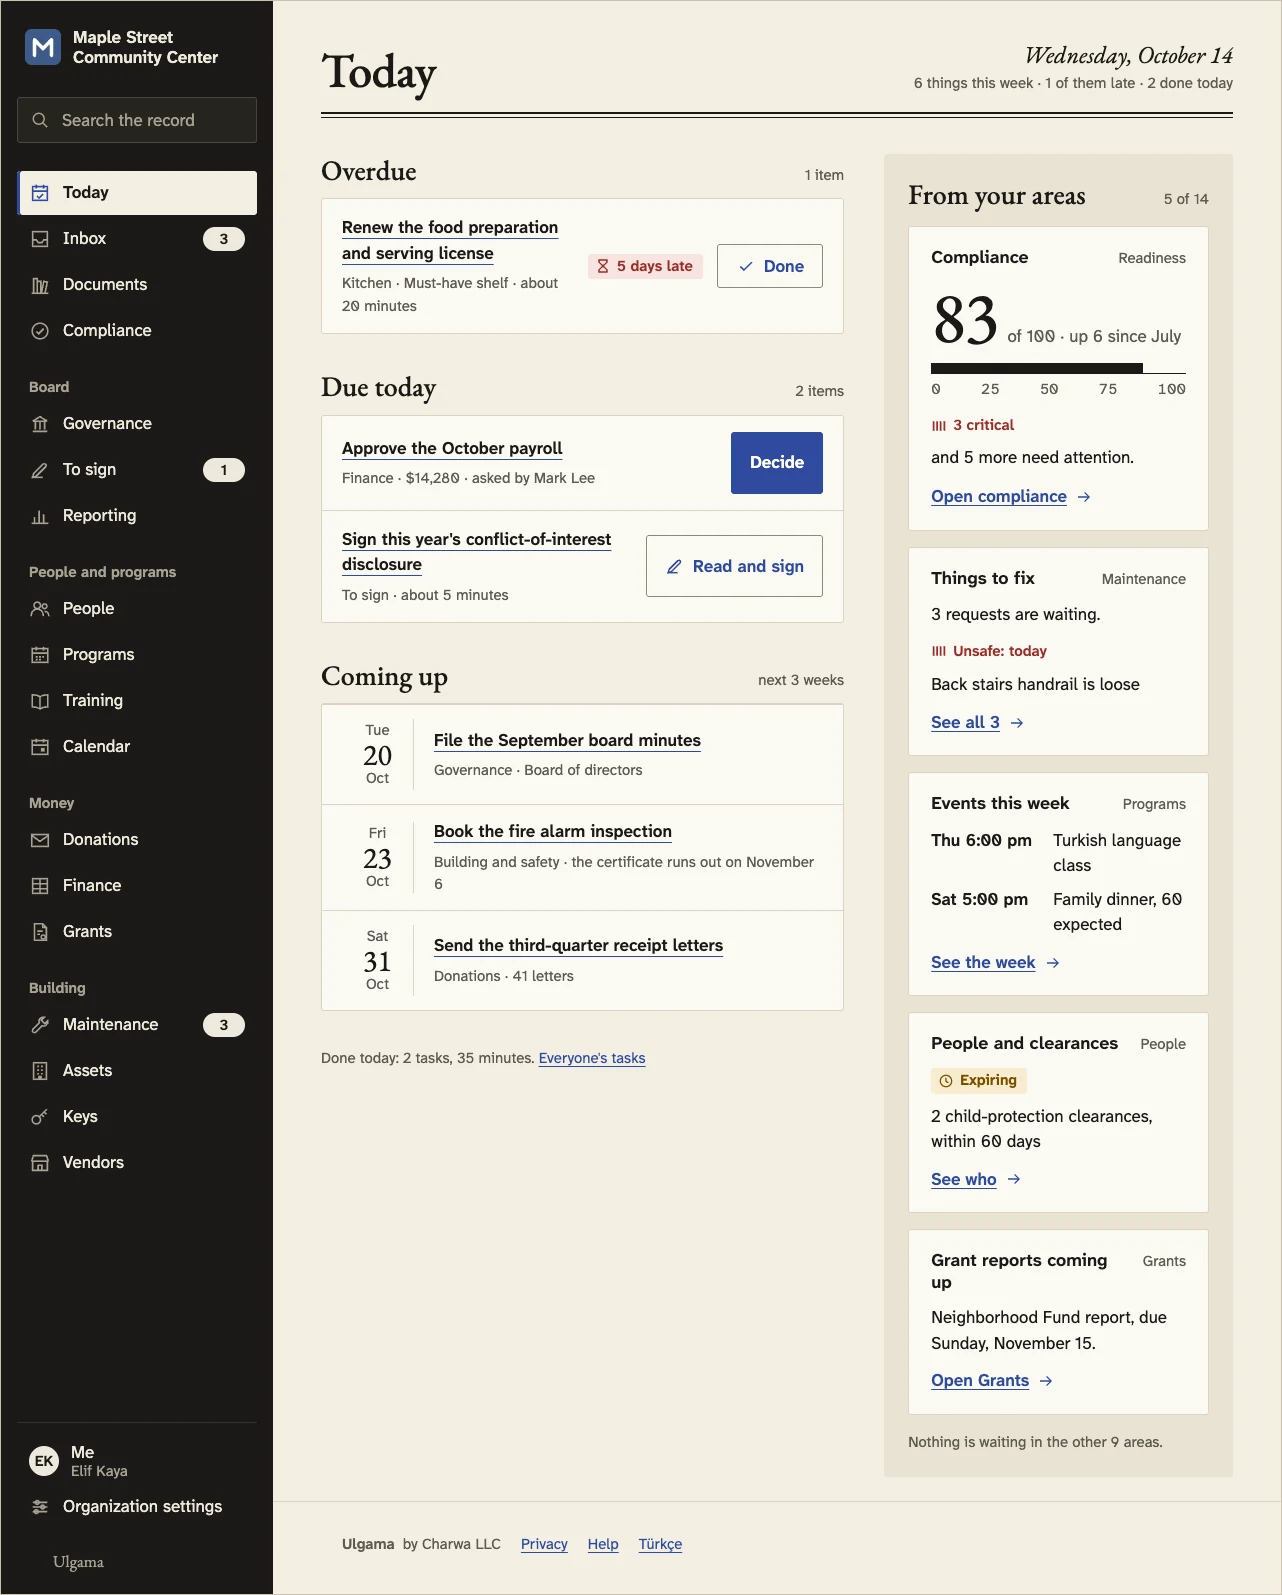
Task: Focus the Search the record field
Action: 137,120
